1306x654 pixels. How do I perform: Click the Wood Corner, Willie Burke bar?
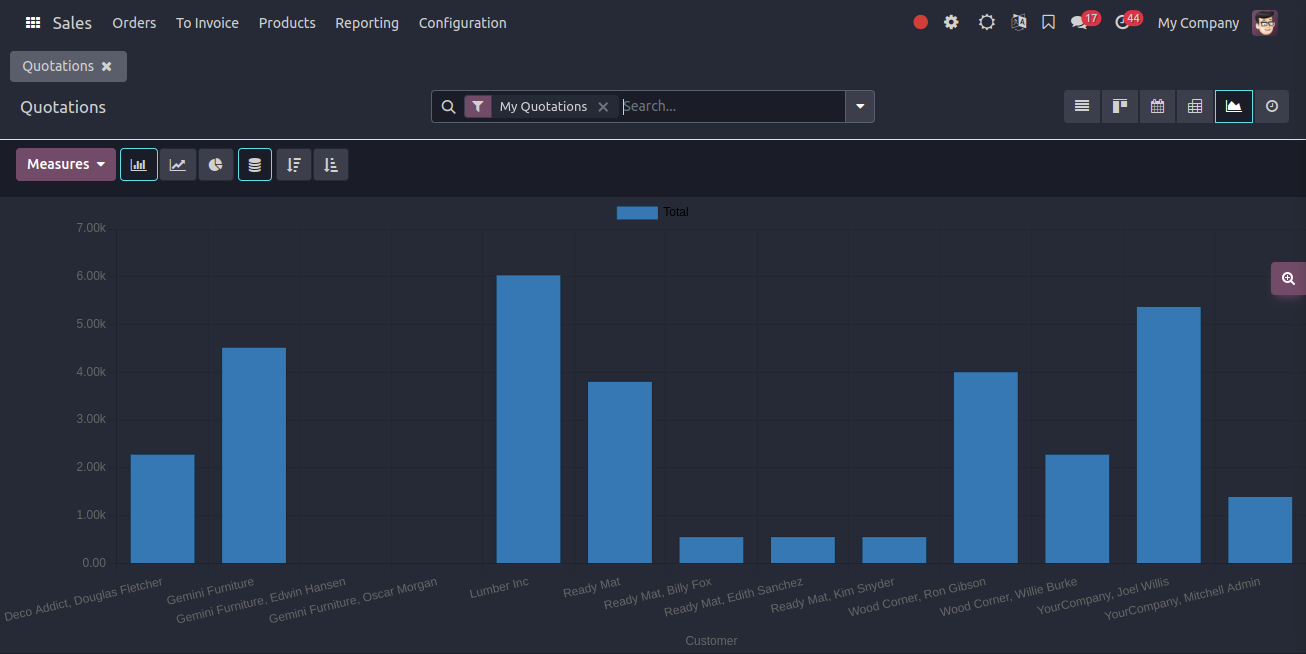tap(1077, 509)
